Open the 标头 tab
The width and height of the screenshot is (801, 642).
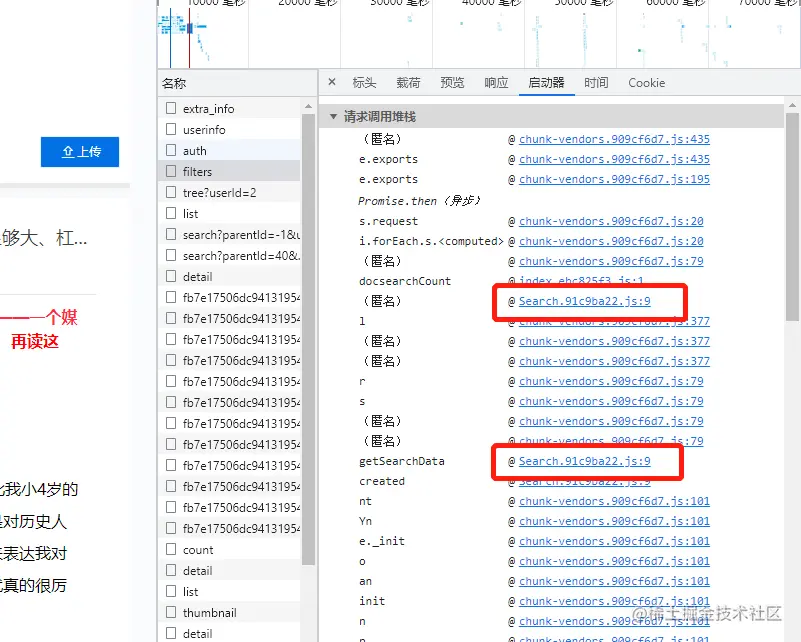(x=364, y=83)
